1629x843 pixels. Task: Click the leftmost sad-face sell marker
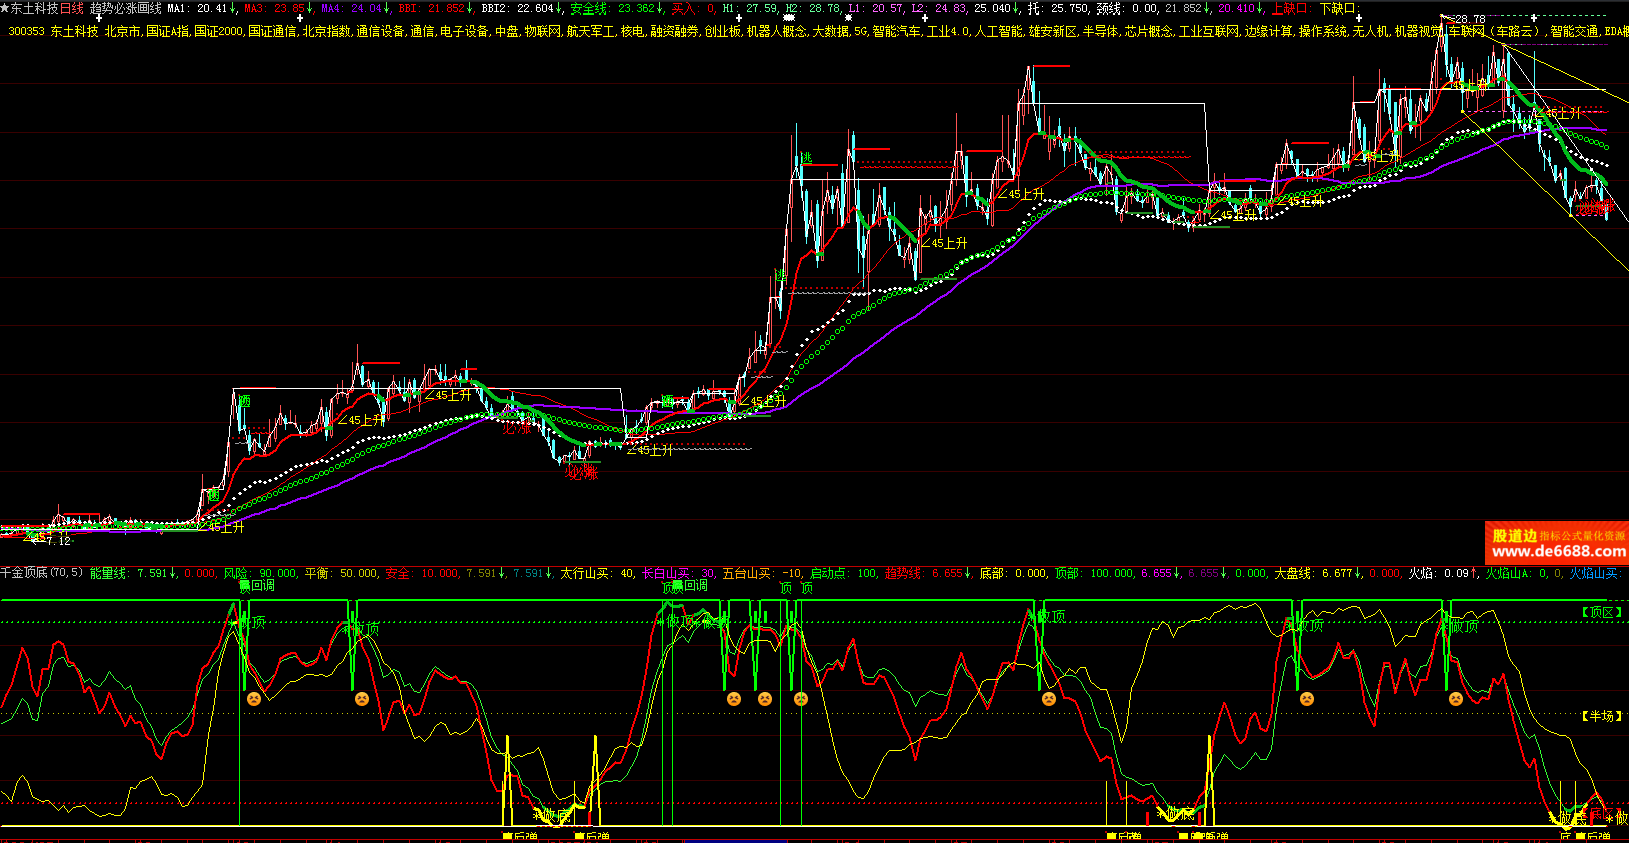point(254,699)
